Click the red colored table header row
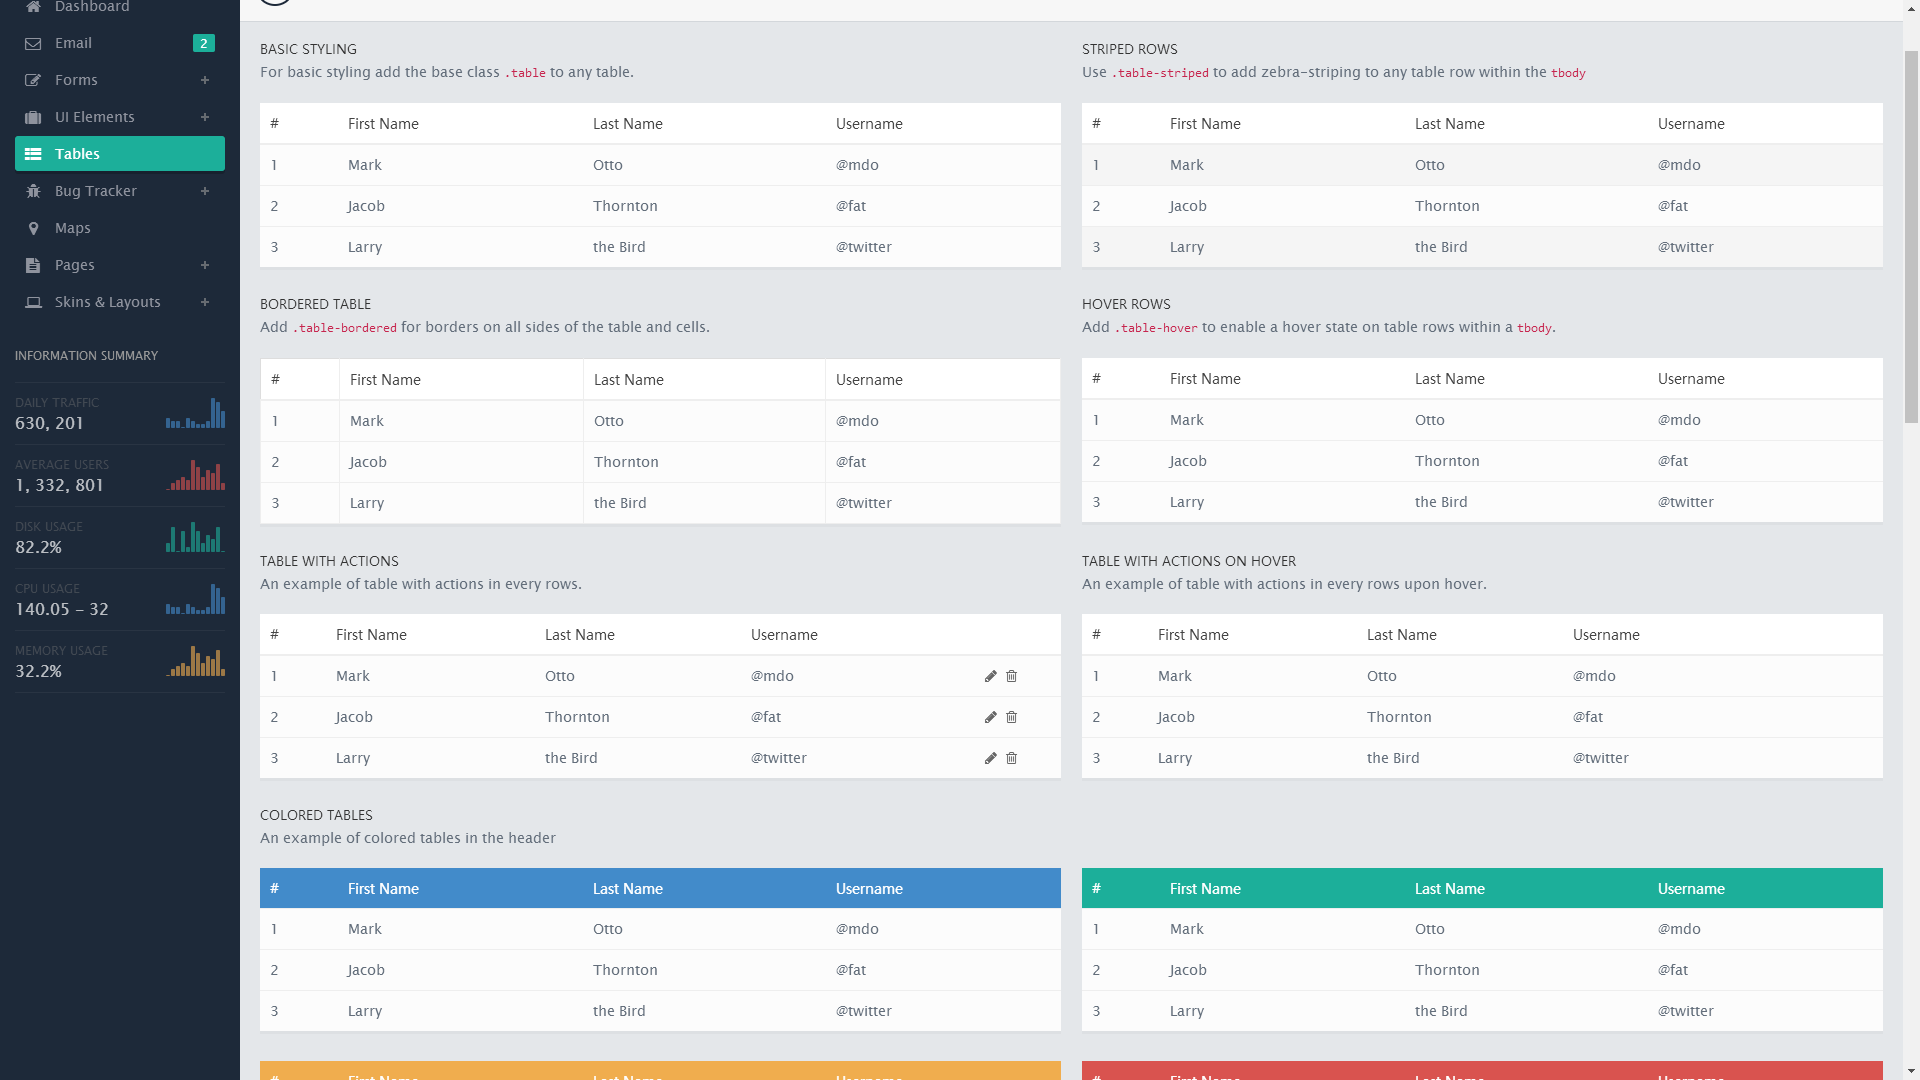This screenshot has height=1080, width=1920. tap(1482, 1071)
